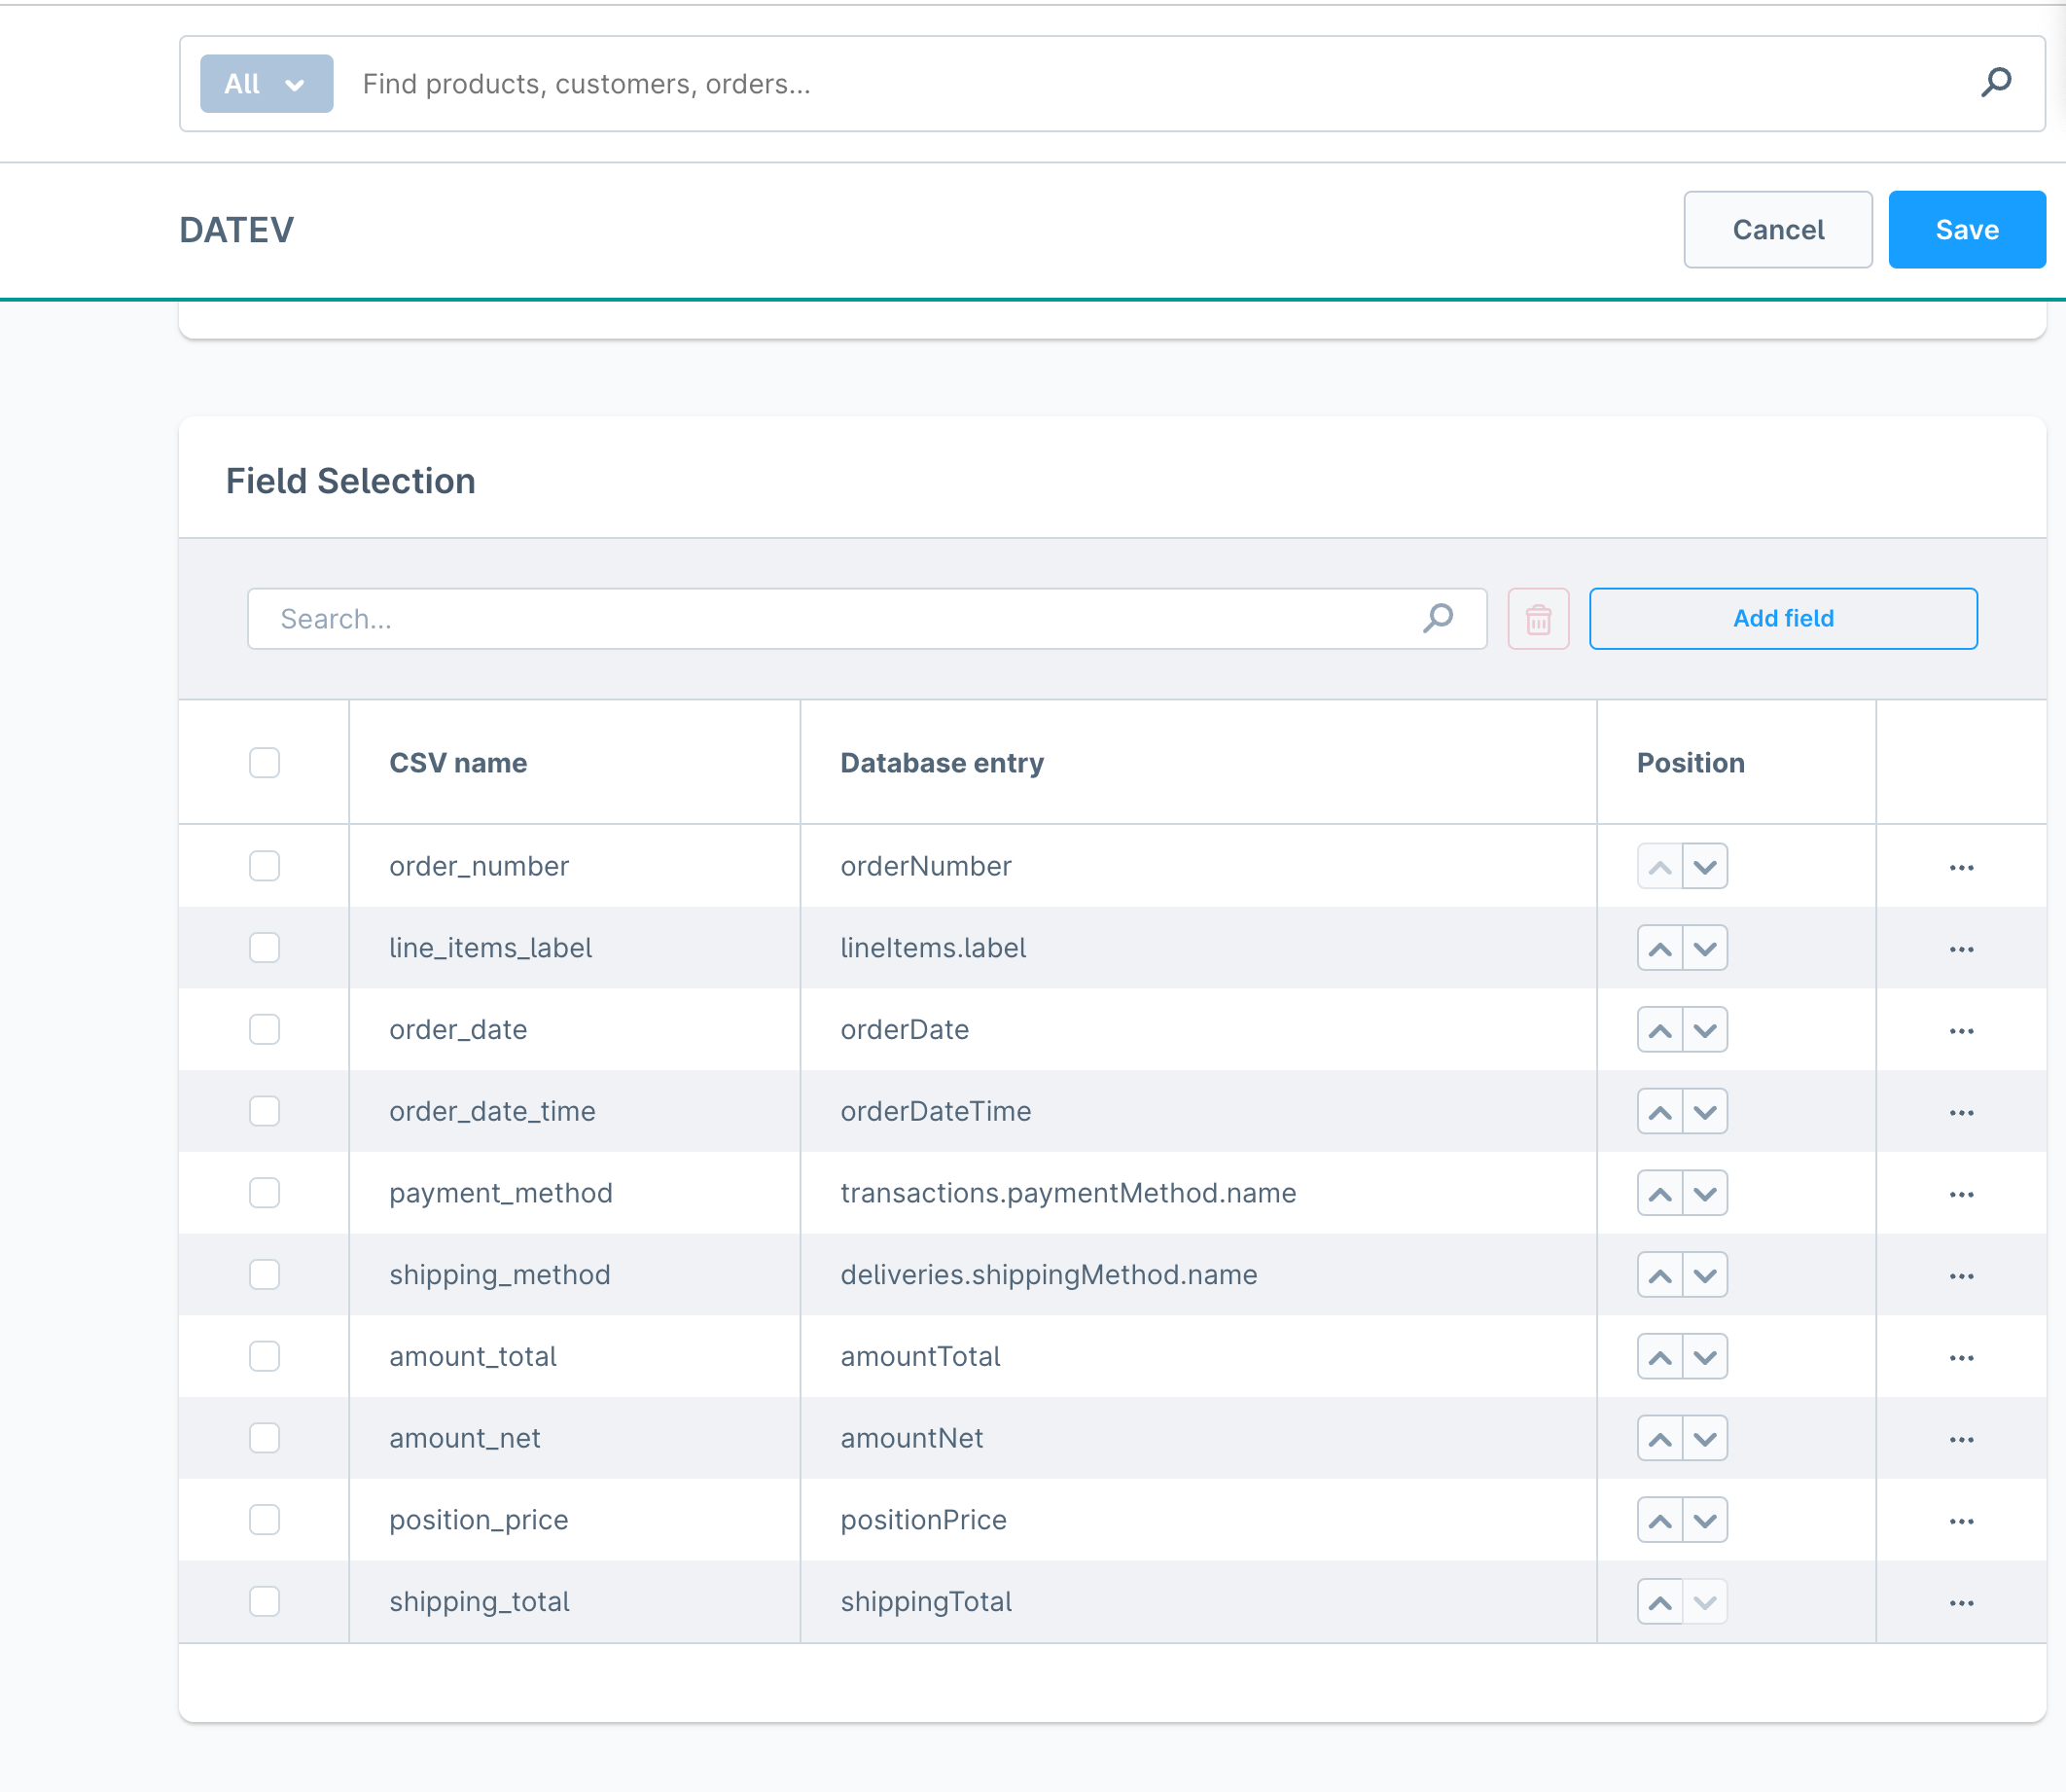The height and width of the screenshot is (1792, 2066).
Task: Move shipping_method field up
Action: point(1660,1275)
